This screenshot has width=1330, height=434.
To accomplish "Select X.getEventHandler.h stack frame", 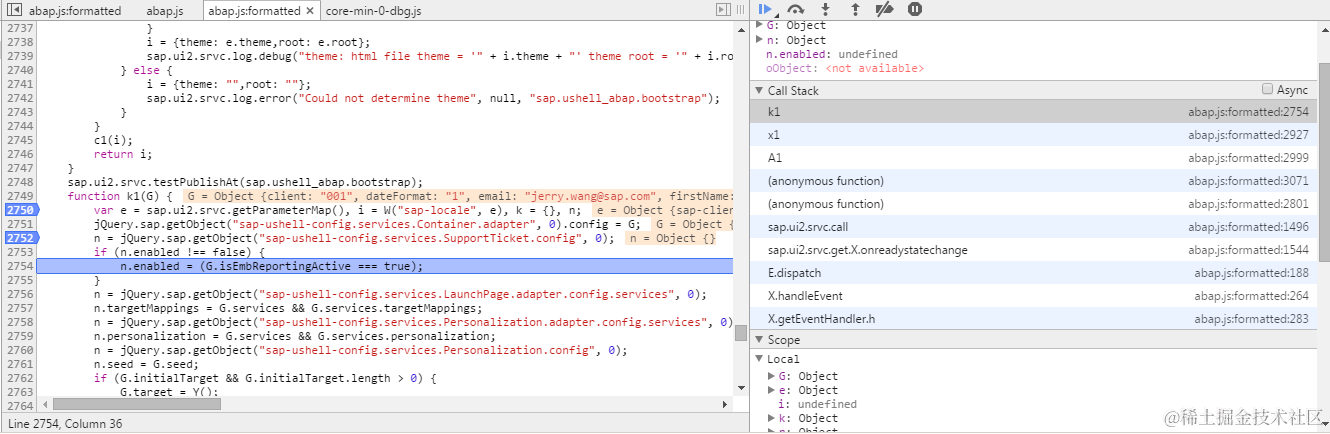I will tap(1034, 319).
